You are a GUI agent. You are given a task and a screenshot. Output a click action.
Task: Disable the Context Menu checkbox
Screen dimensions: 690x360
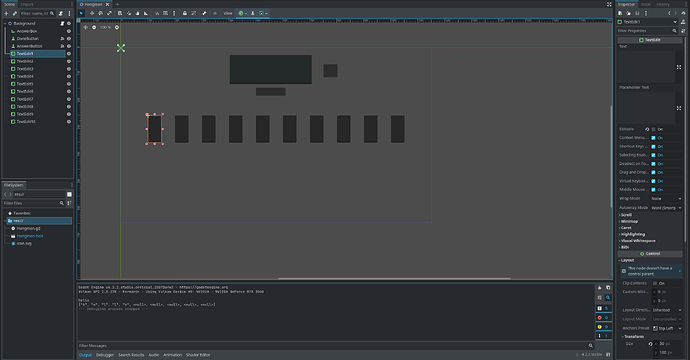click(653, 138)
